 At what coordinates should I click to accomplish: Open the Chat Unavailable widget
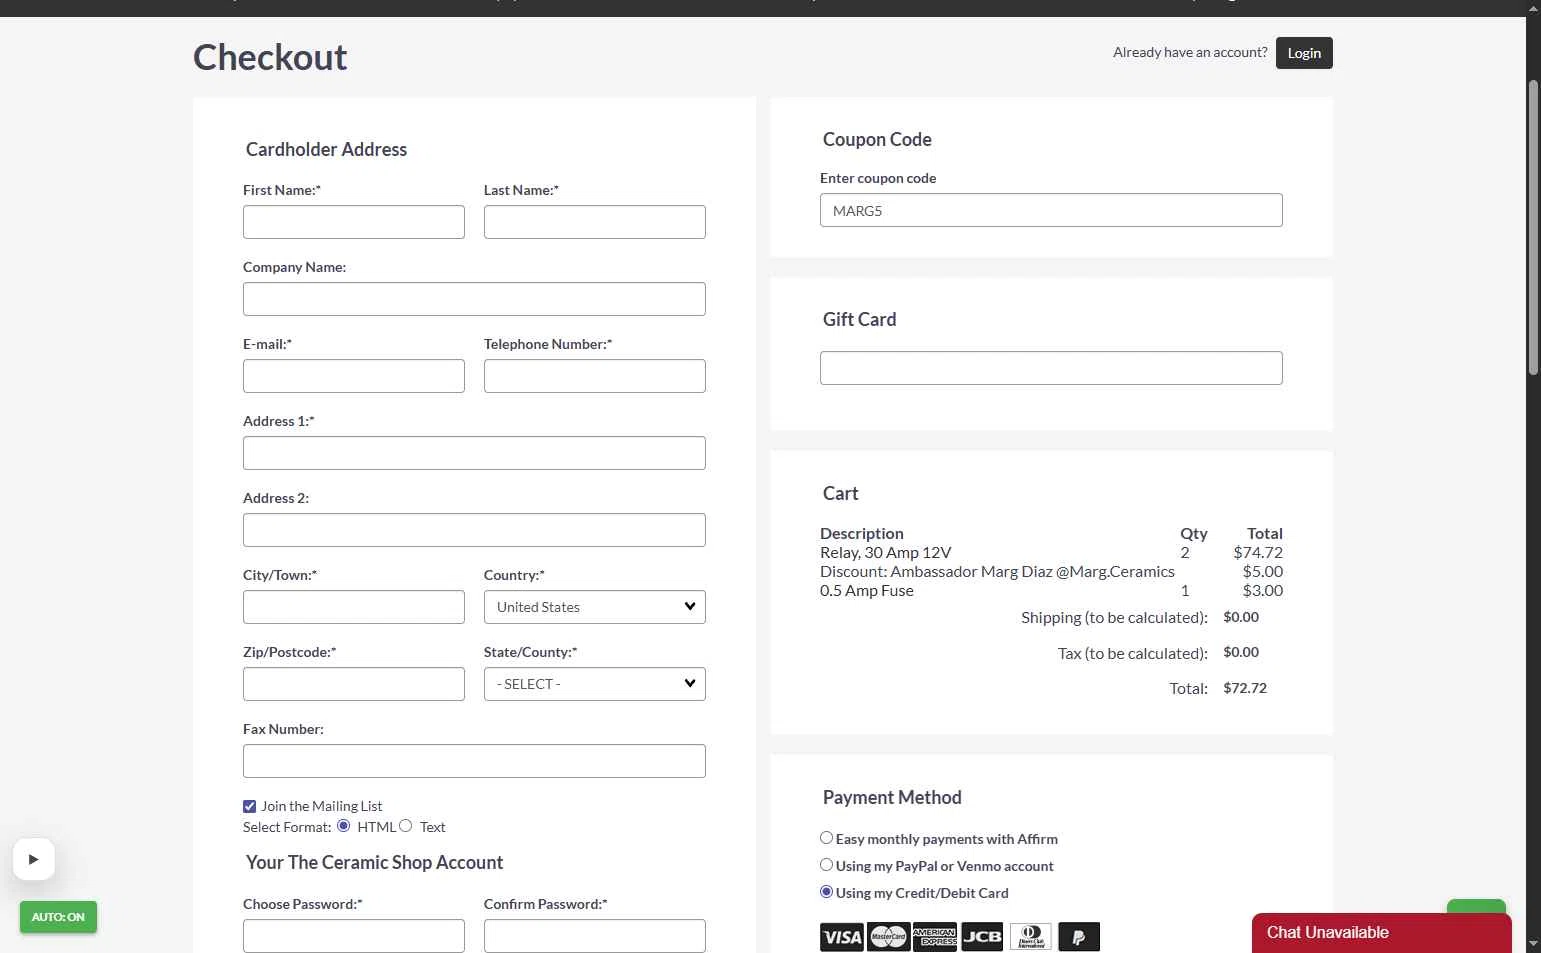(x=1382, y=933)
